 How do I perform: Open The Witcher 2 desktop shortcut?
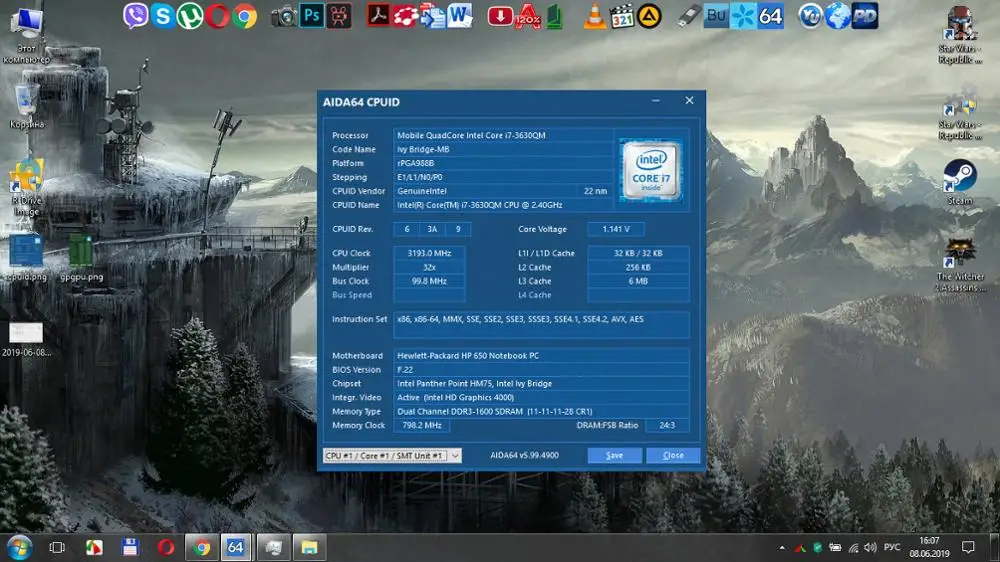click(960, 264)
